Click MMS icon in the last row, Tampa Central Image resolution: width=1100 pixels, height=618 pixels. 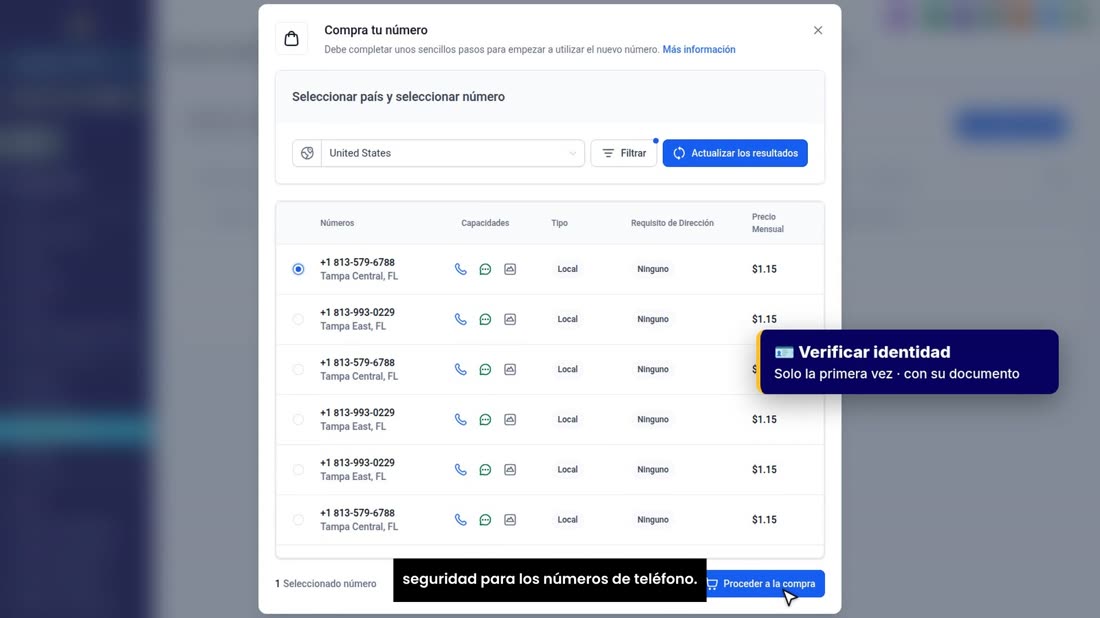(x=510, y=520)
